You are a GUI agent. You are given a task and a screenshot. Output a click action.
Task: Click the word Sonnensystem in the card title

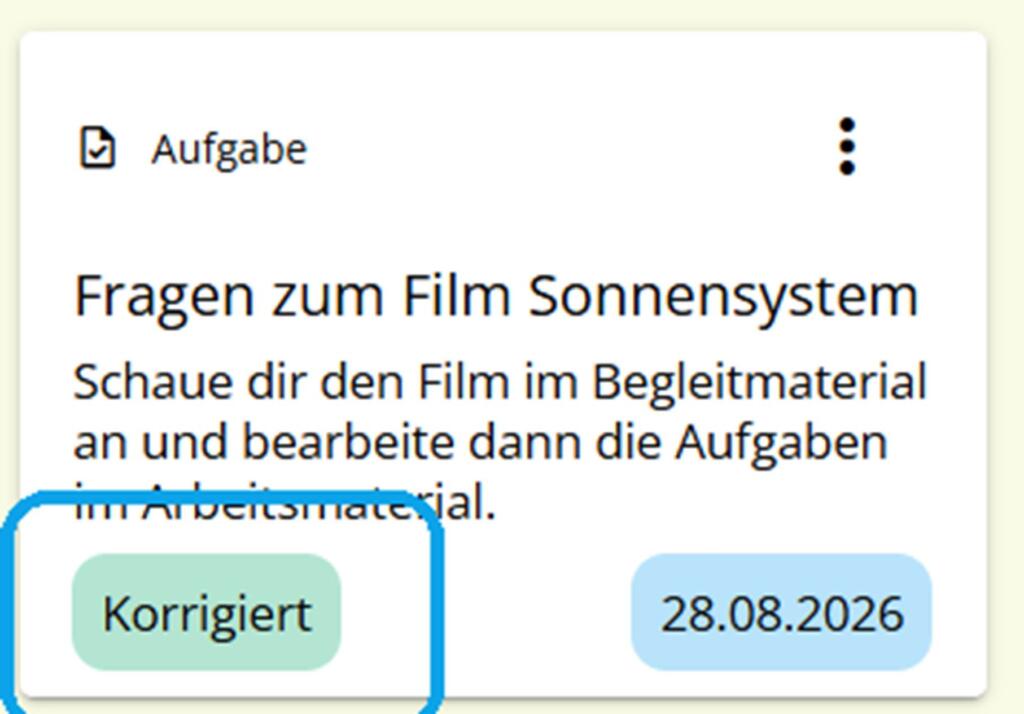[x=724, y=298]
